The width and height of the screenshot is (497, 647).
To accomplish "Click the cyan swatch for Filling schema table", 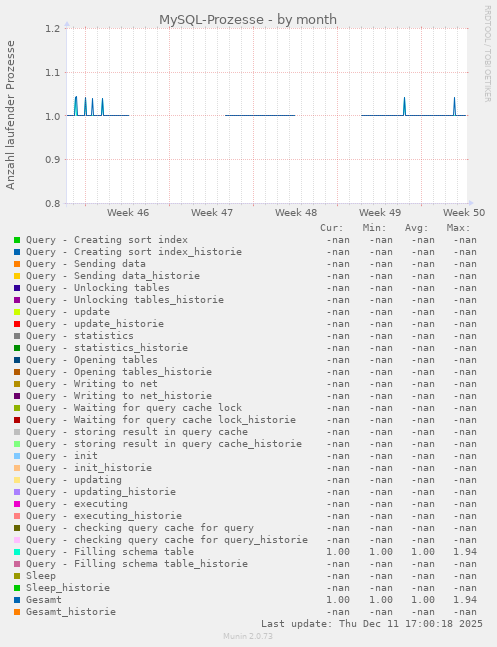I will [x=17, y=552].
